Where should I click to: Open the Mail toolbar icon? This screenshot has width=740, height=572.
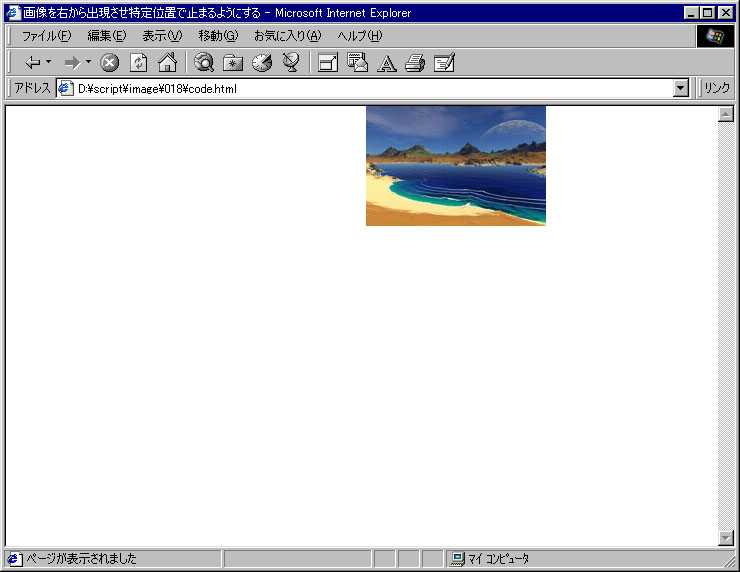pos(357,62)
